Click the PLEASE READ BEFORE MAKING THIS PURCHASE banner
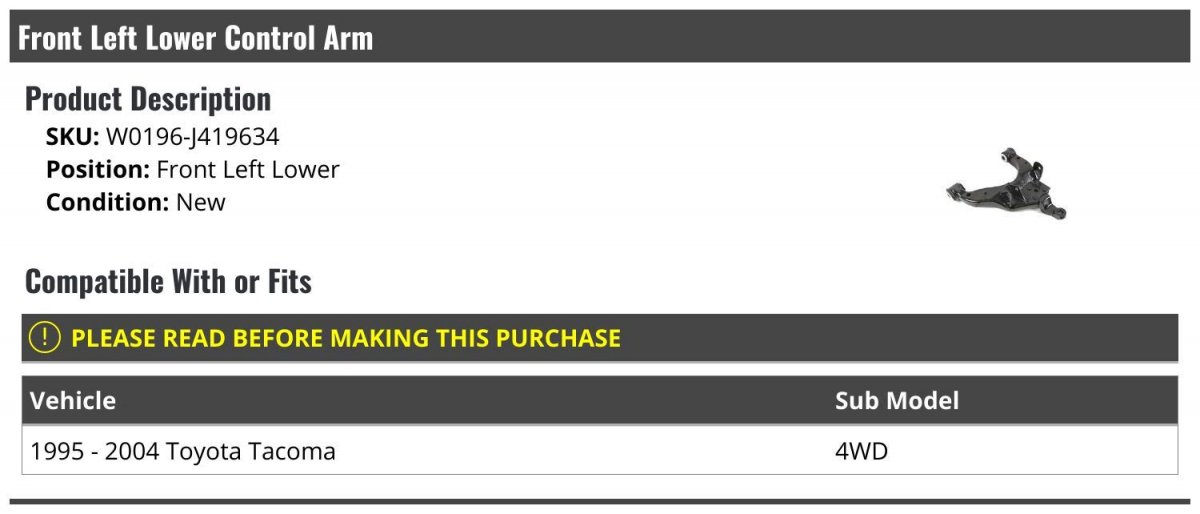1200x514 pixels. [x=600, y=338]
